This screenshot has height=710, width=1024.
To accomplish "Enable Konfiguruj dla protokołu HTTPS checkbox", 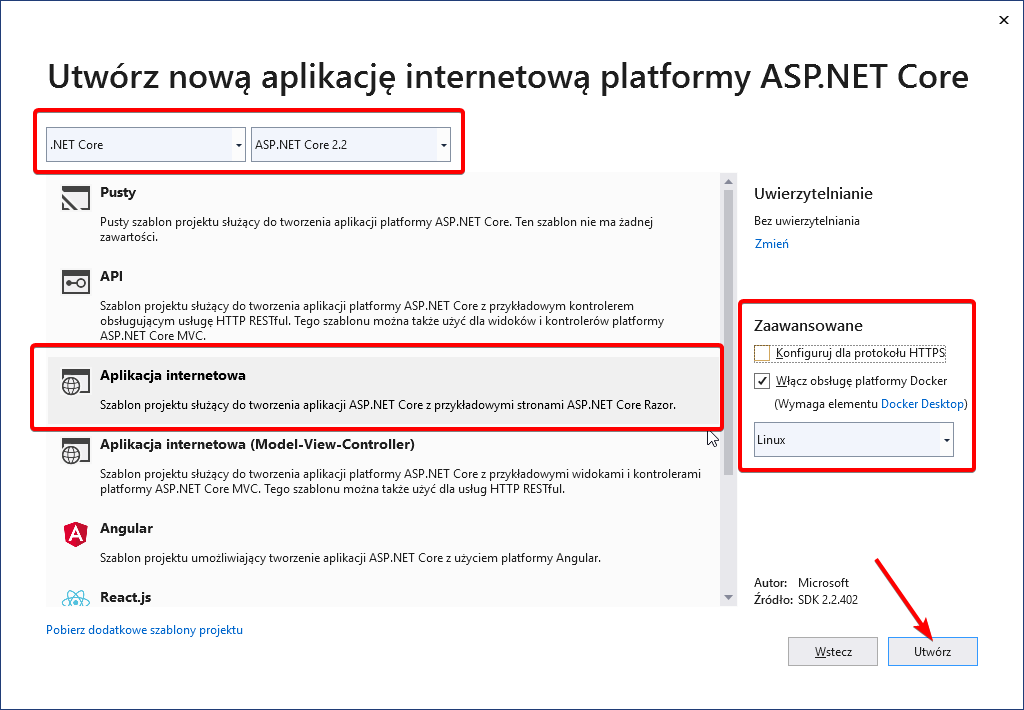I will click(763, 353).
